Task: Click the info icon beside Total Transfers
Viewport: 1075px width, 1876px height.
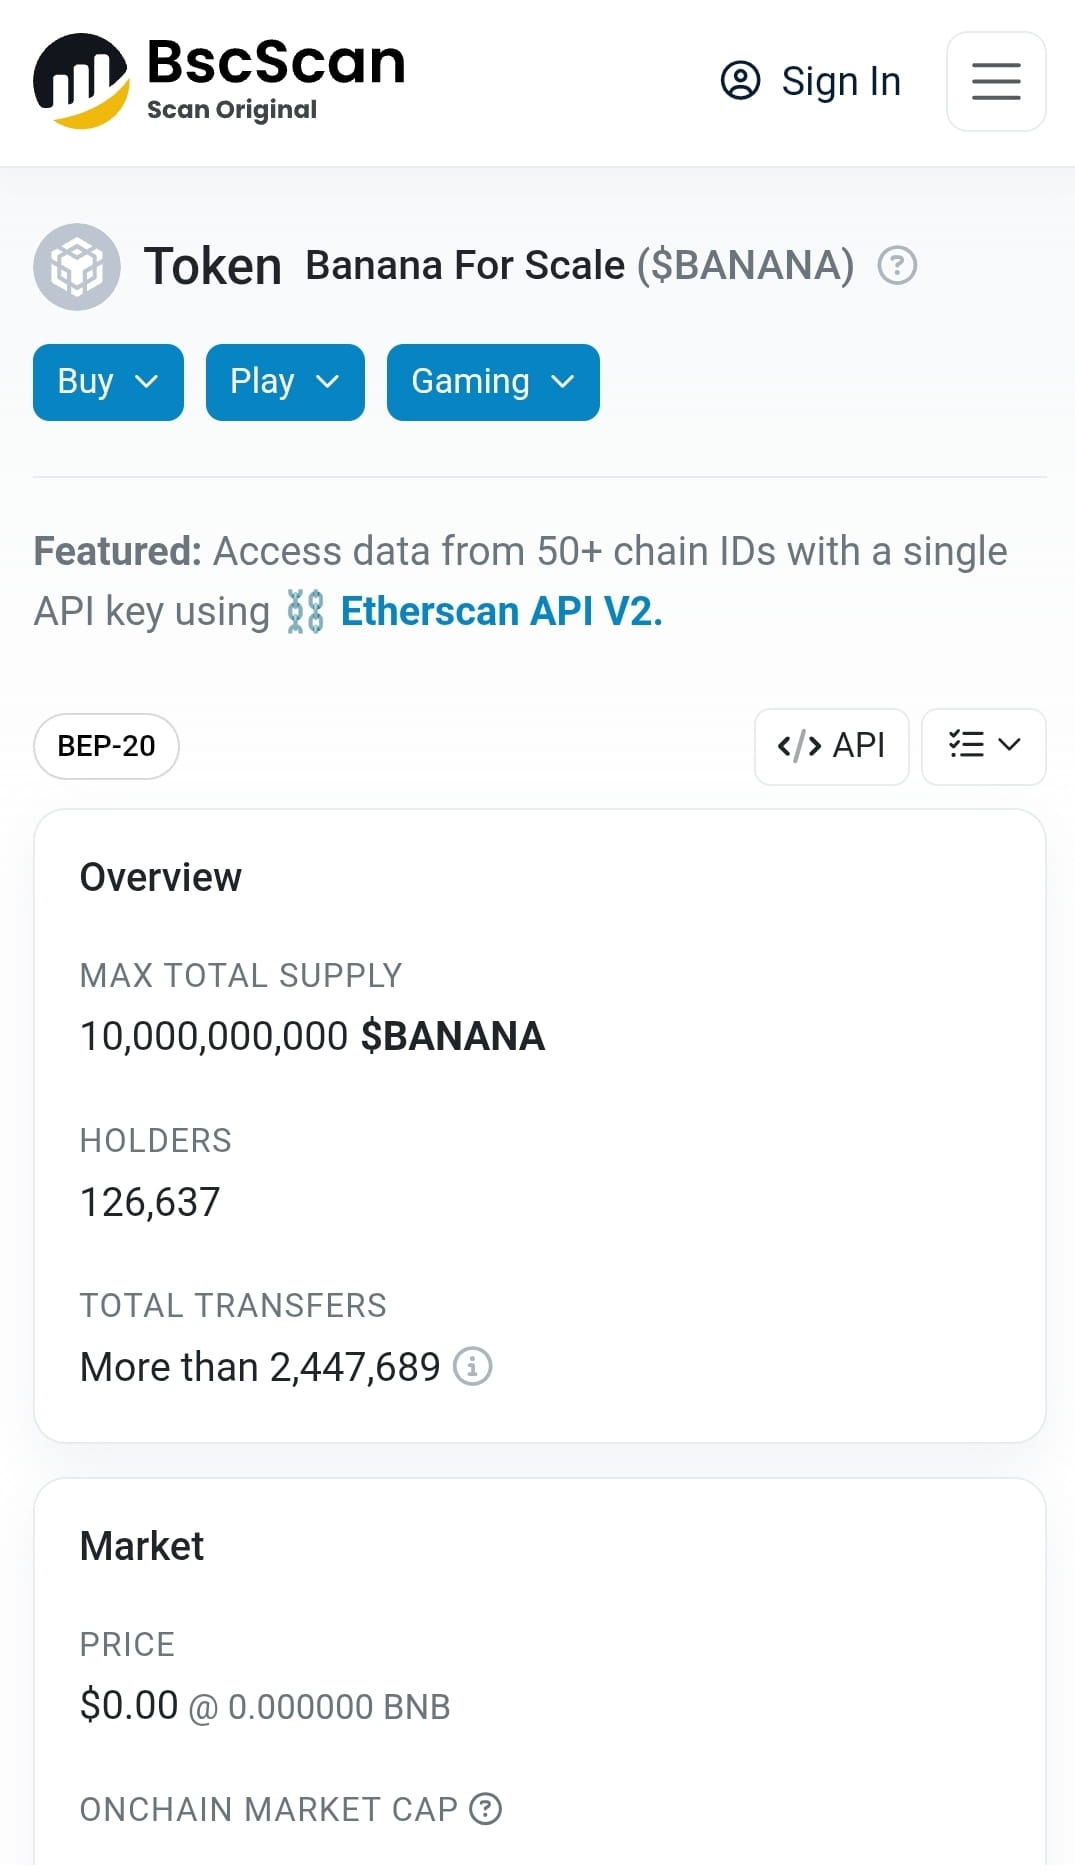Action: [473, 1366]
